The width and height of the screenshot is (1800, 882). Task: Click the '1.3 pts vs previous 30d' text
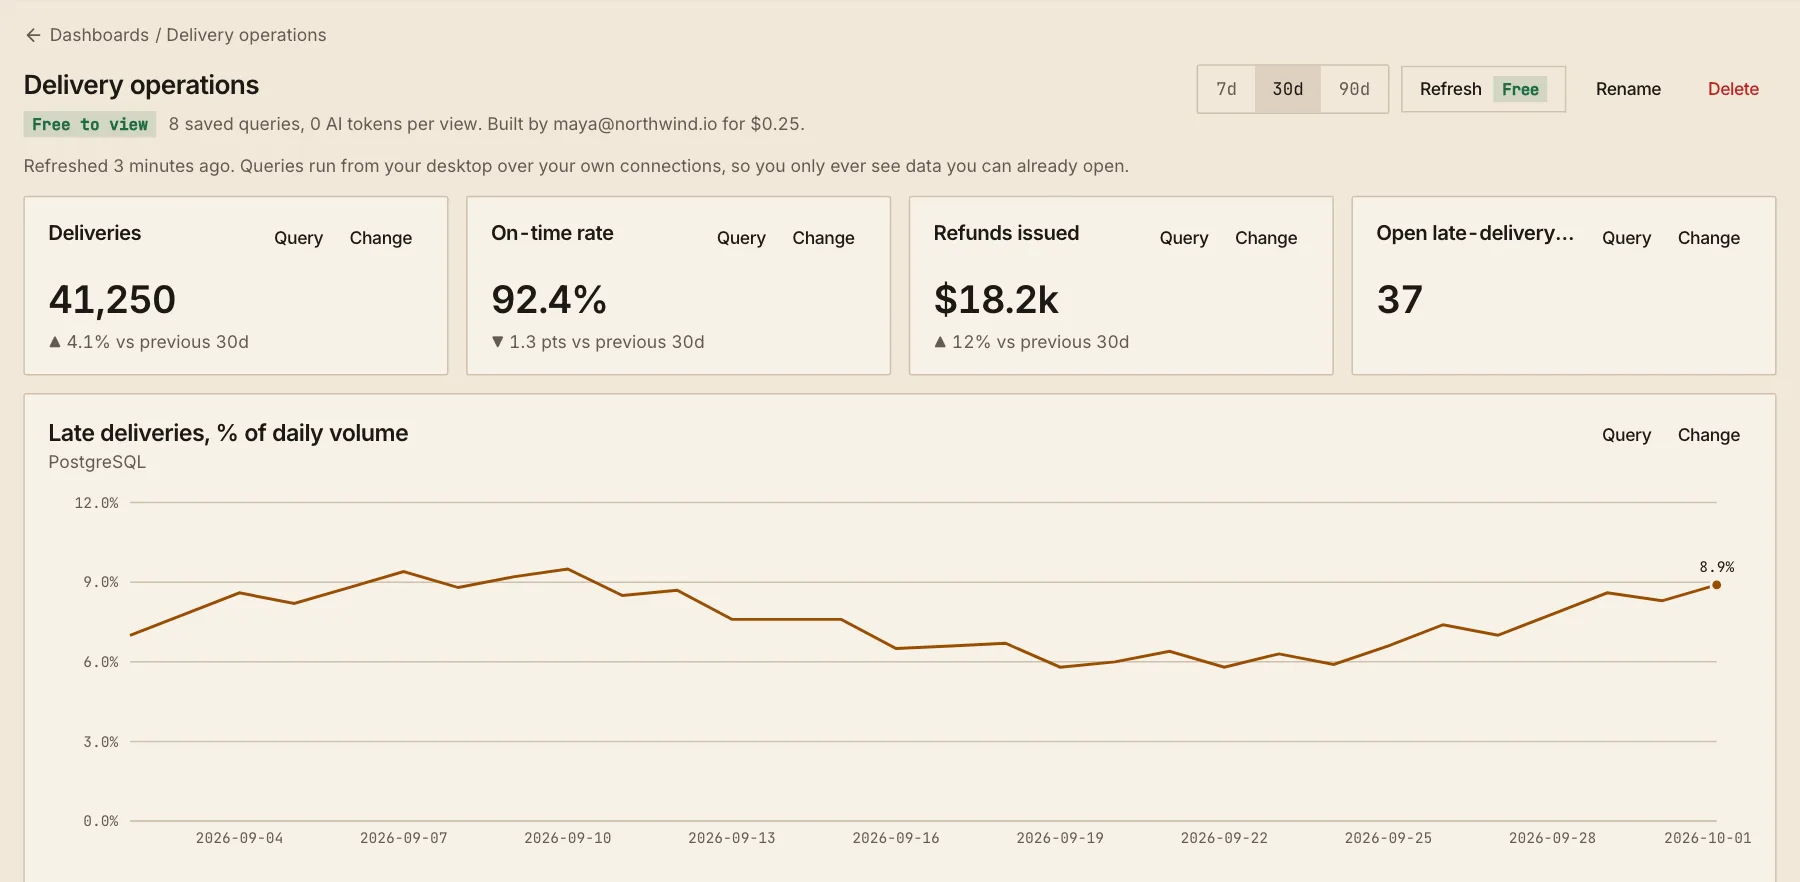[x=606, y=342]
